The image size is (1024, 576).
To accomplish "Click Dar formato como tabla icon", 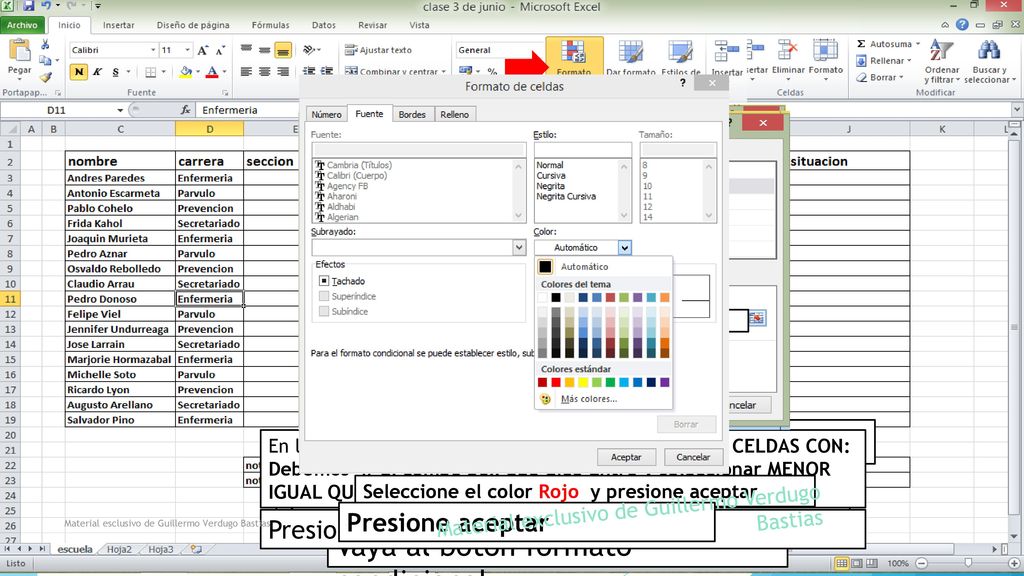I will (631, 52).
